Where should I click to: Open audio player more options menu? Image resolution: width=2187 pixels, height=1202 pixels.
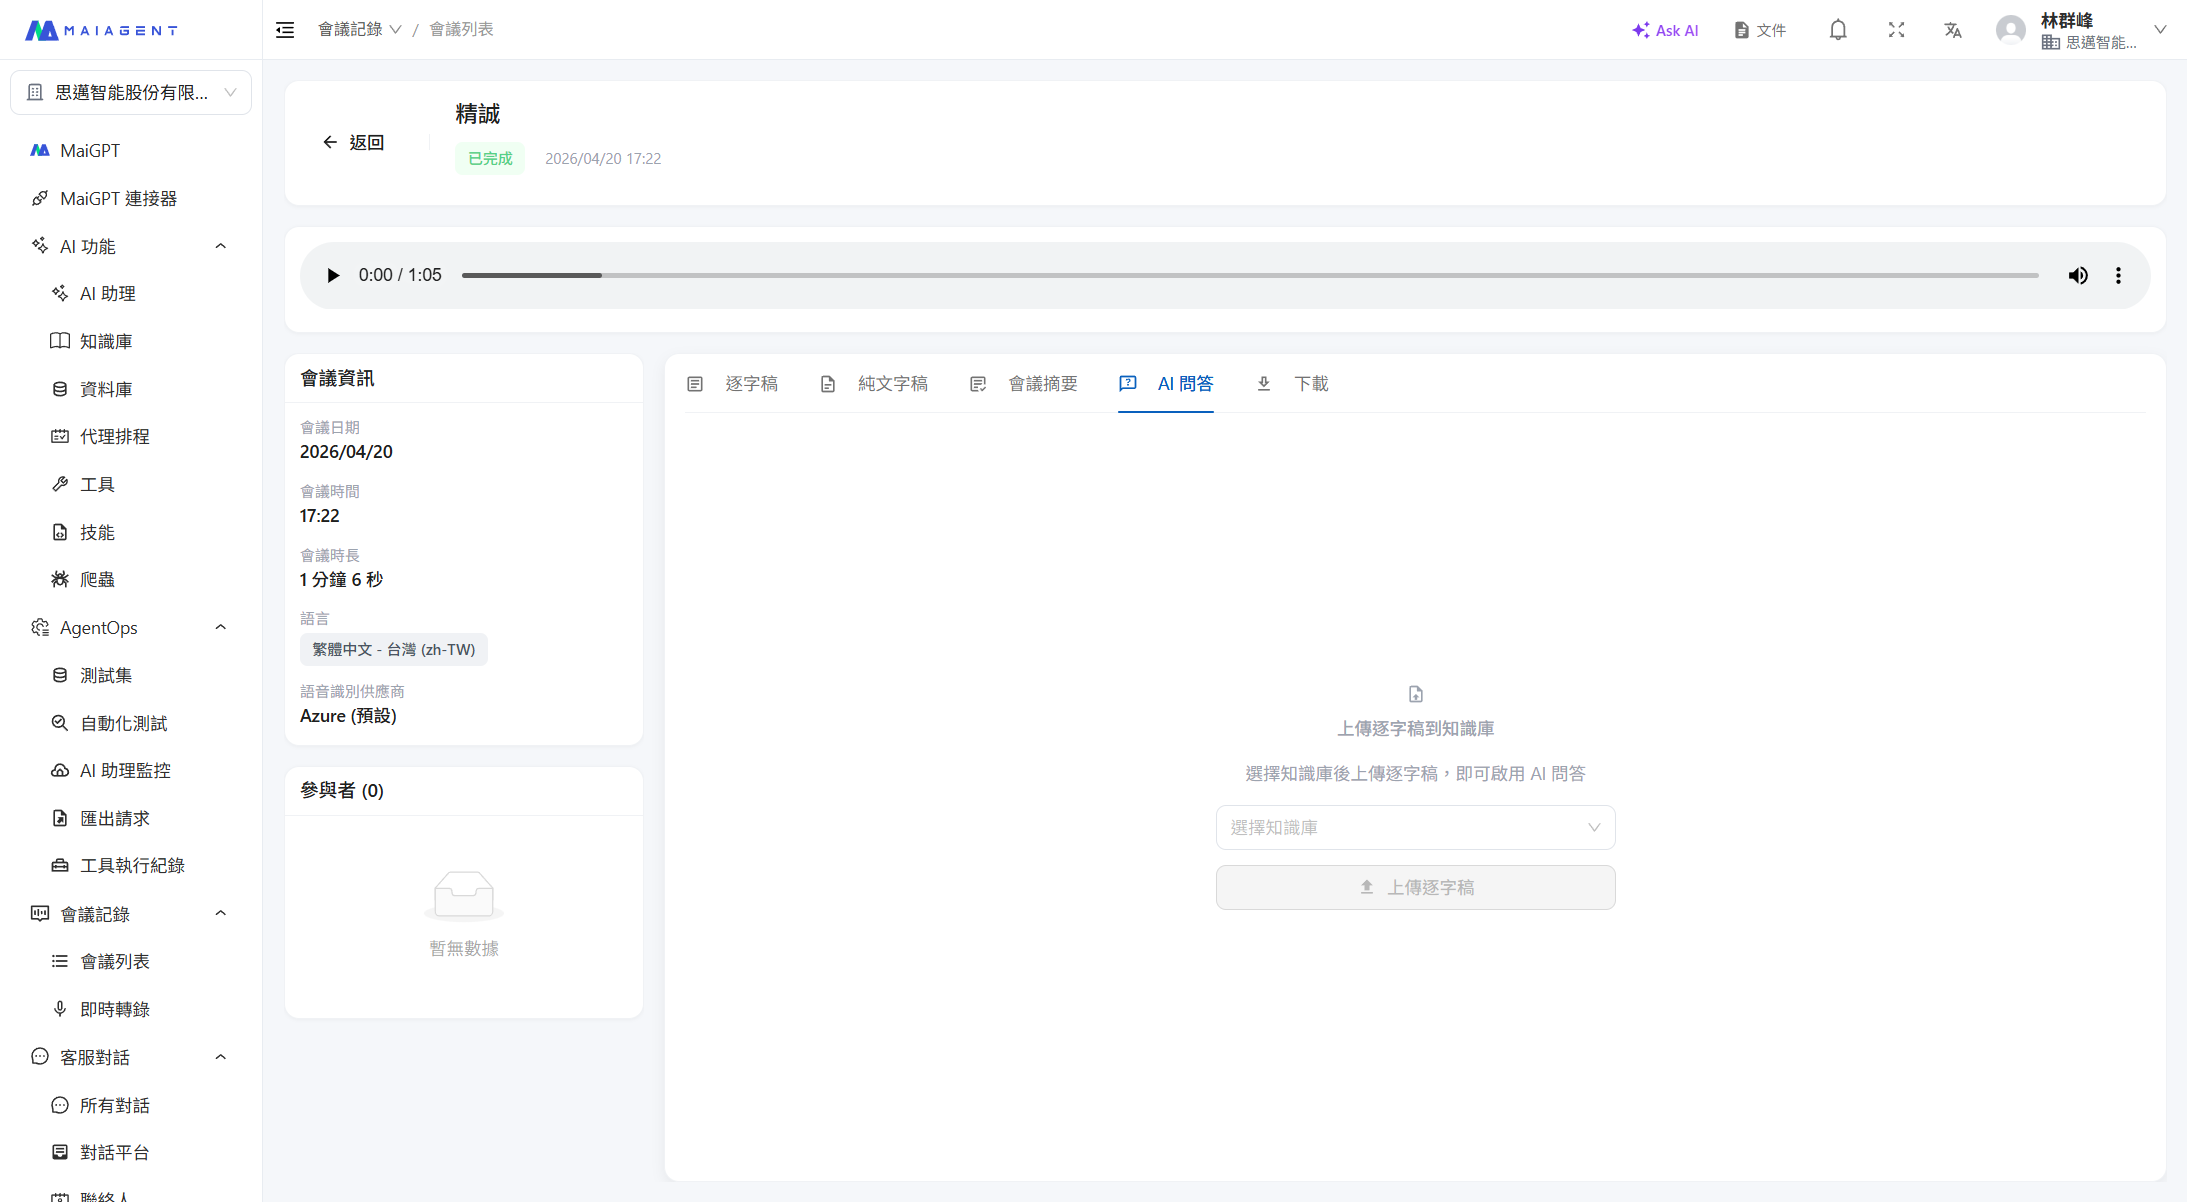[x=2118, y=275]
